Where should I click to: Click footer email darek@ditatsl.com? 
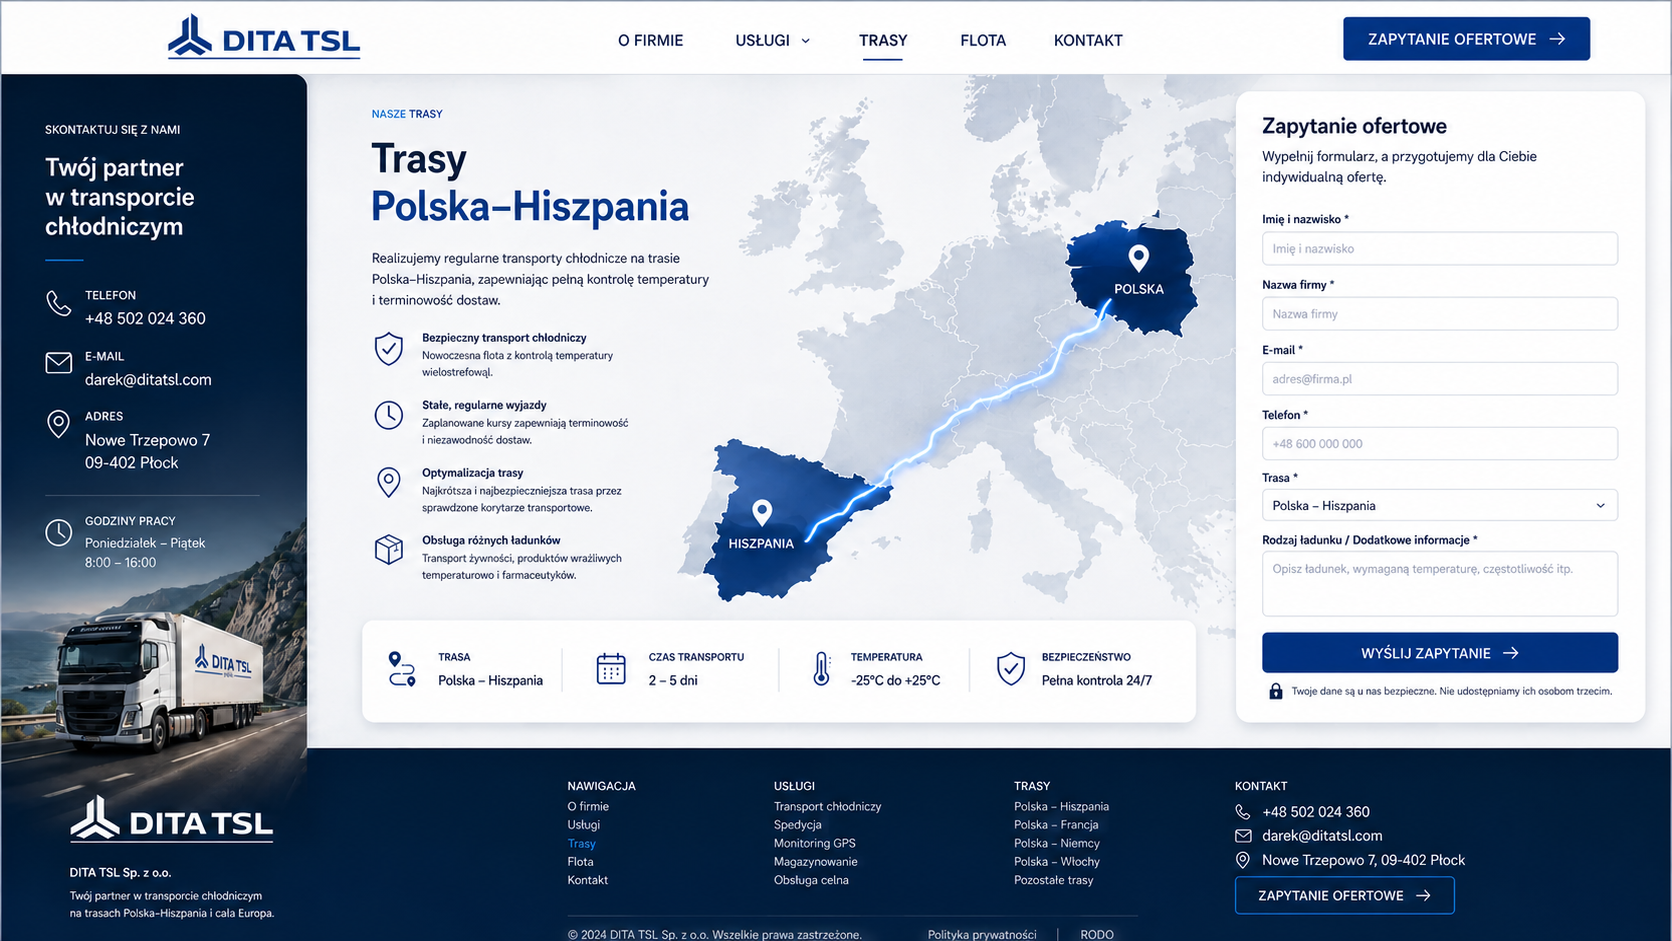click(x=1322, y=836)
